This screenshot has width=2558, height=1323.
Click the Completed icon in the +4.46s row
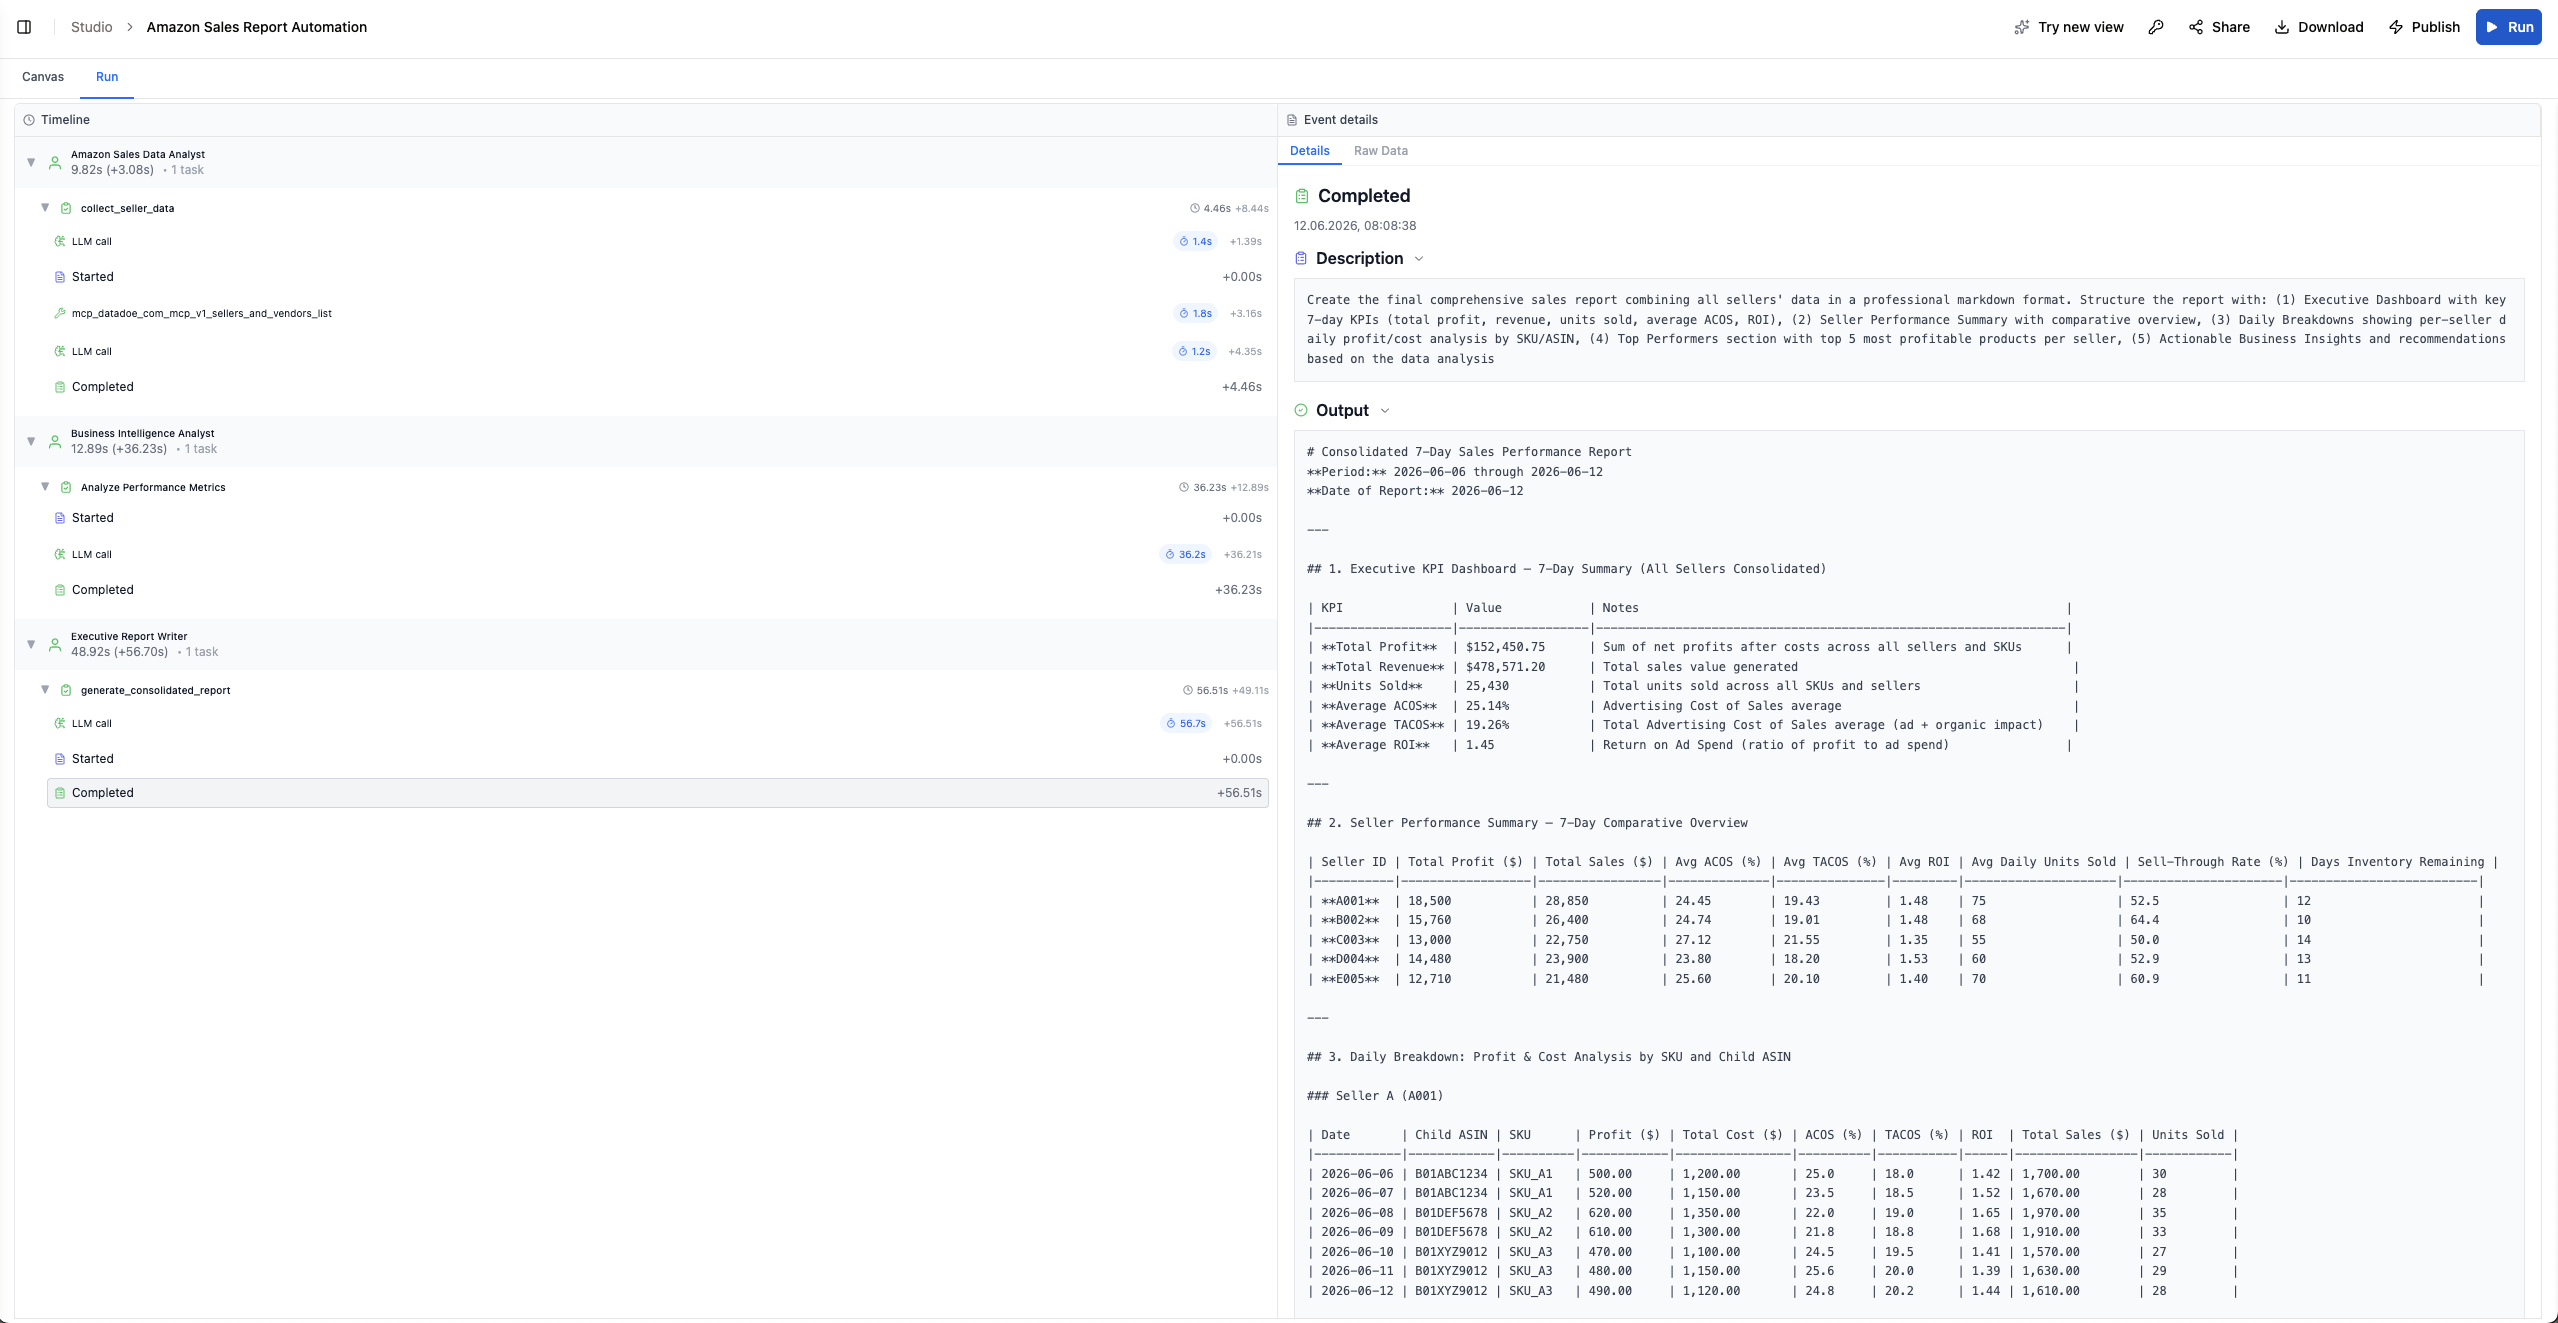click(60, 387)
